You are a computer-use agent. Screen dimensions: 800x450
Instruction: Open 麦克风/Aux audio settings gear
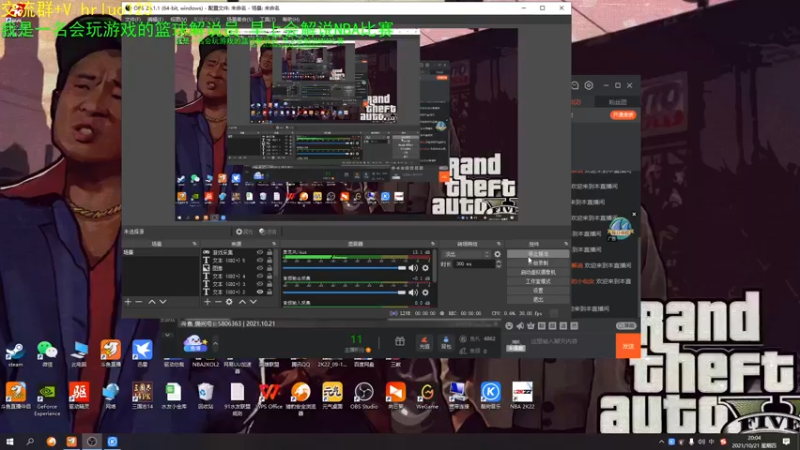tap(425, 268)
